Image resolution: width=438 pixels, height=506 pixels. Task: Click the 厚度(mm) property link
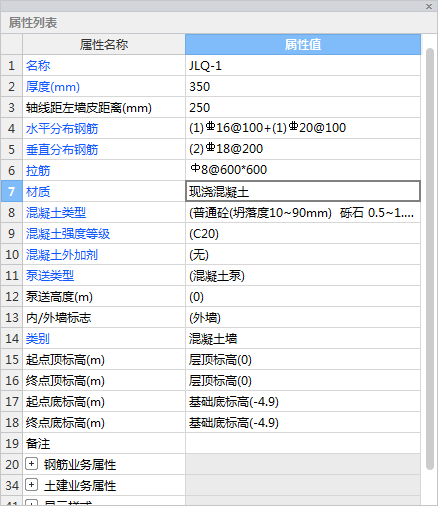53,87
